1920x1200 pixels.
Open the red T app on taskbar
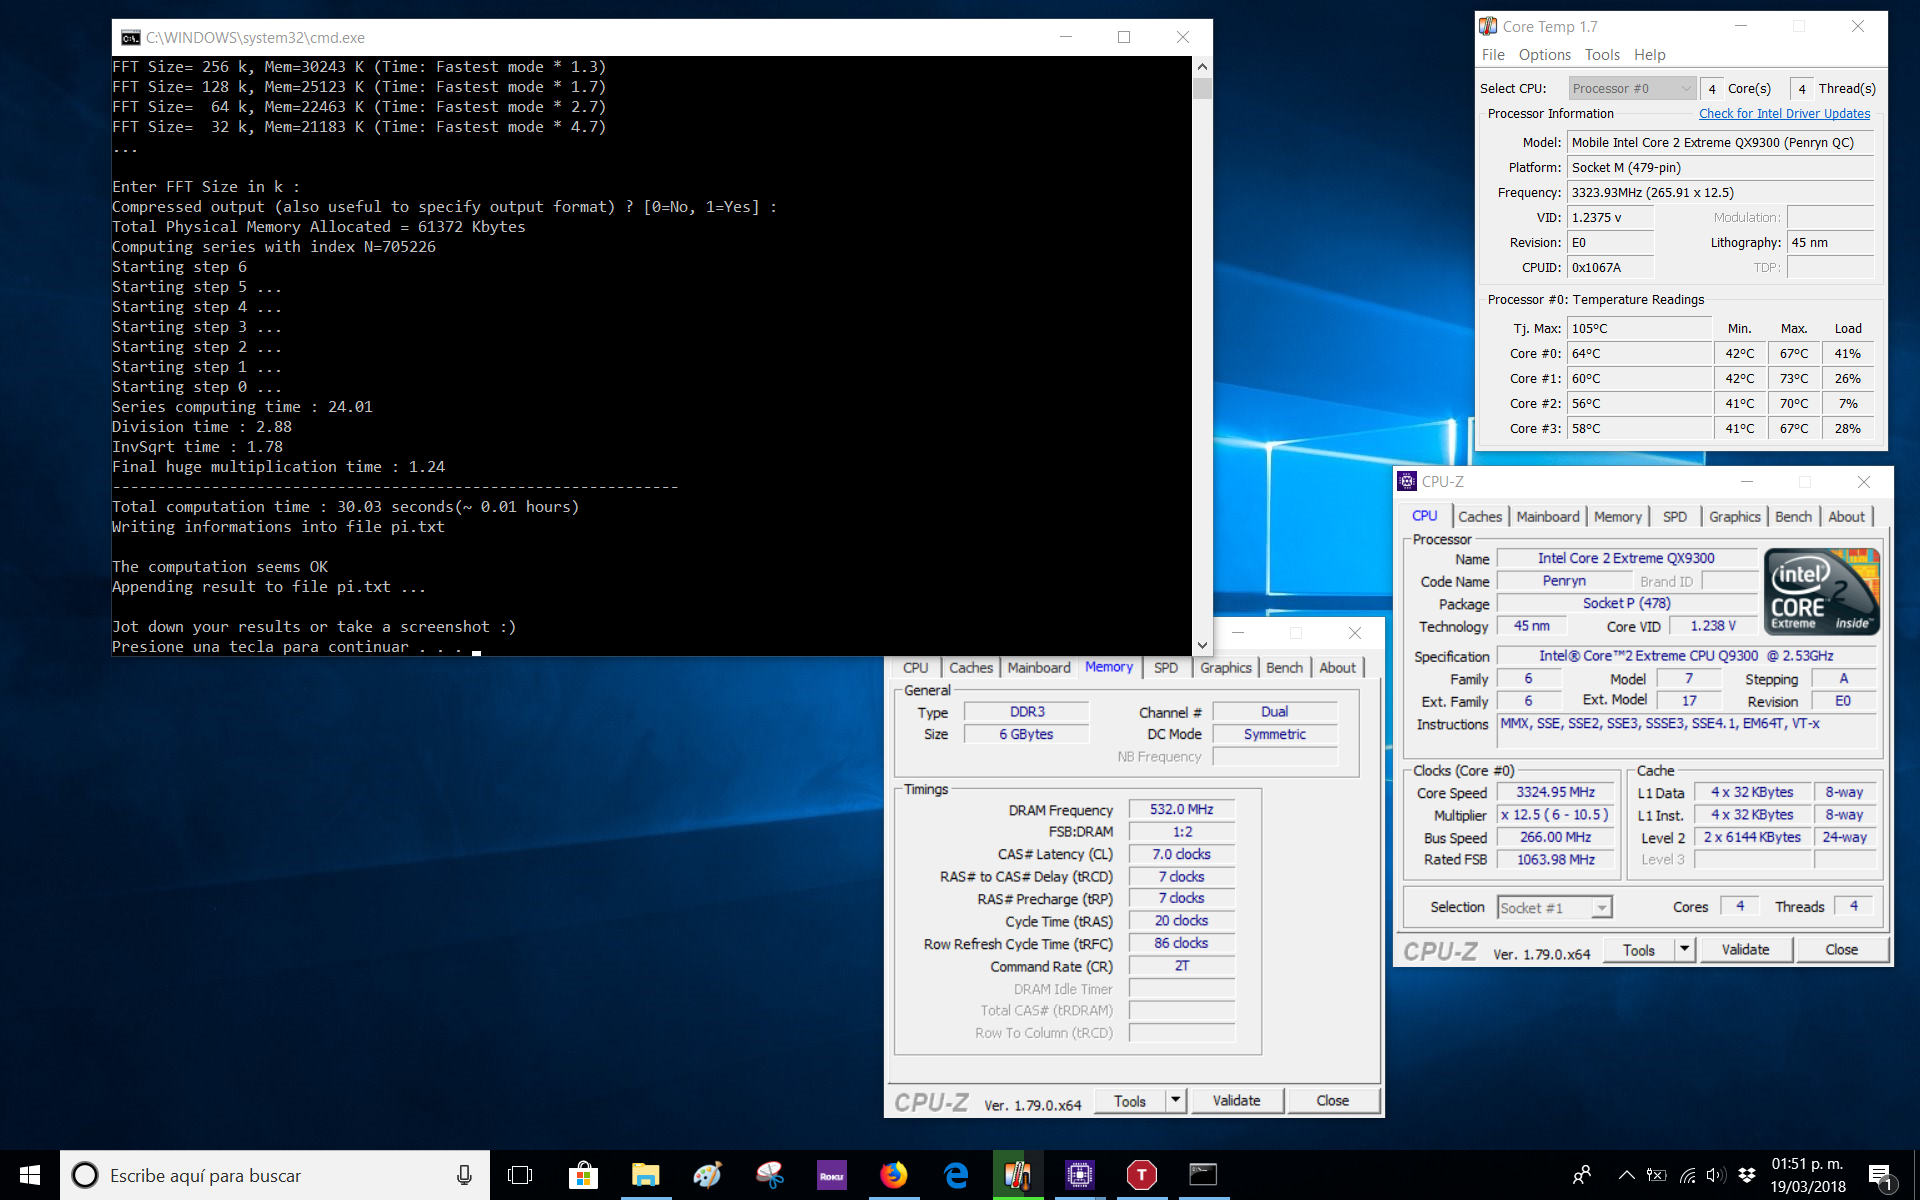(x=1142, y=1175)
